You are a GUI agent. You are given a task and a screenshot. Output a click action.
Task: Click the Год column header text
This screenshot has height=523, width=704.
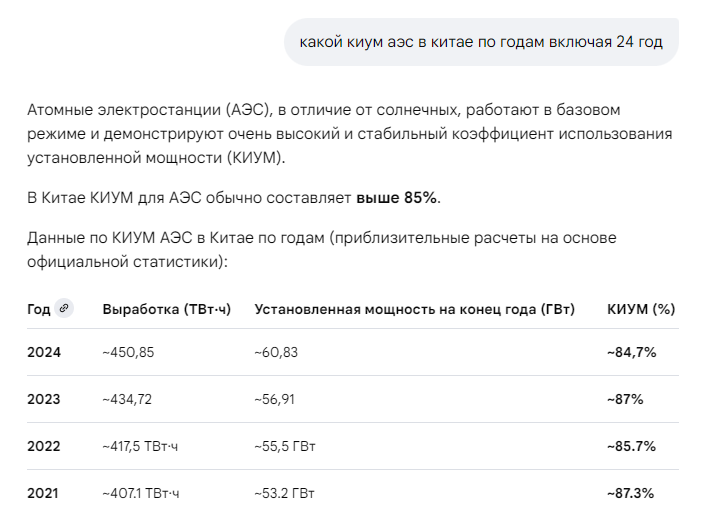38,309
